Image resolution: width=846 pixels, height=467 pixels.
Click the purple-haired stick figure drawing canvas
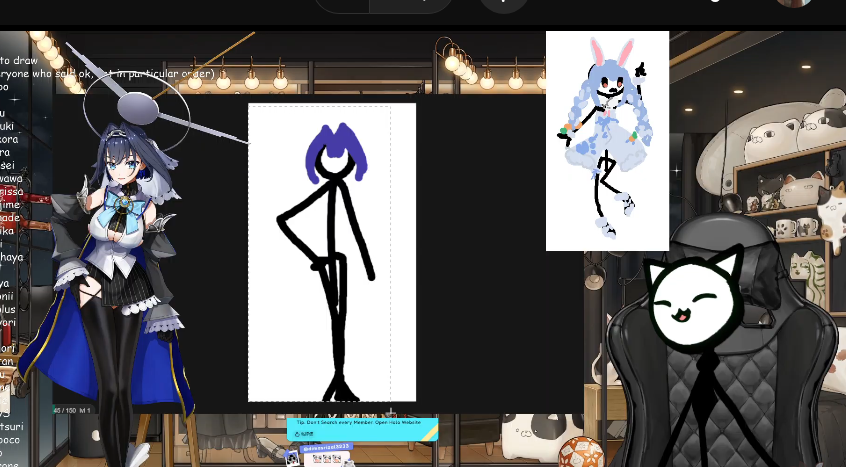[332, 252]
